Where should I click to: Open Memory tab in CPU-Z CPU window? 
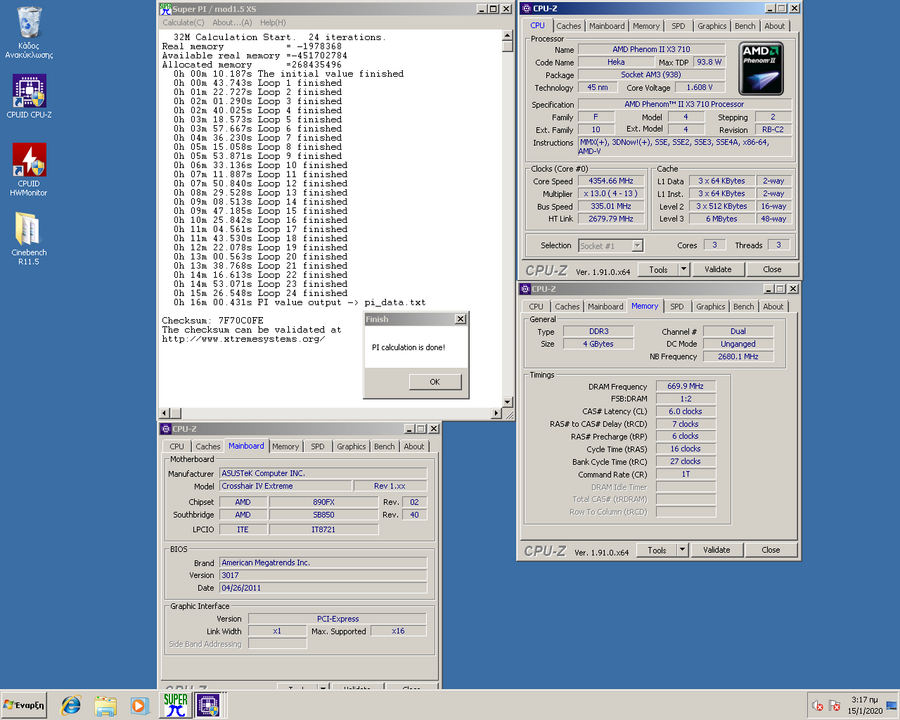(x=646, y=26)
